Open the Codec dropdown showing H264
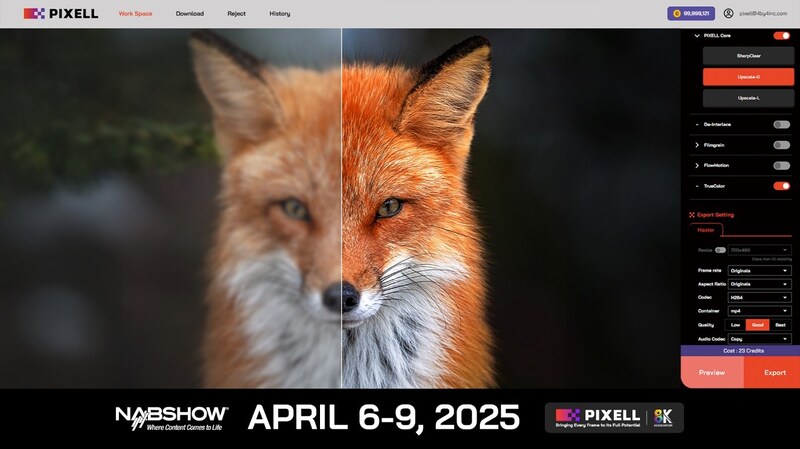The height and width of the screenshot is (449, 800). point(759,298)
